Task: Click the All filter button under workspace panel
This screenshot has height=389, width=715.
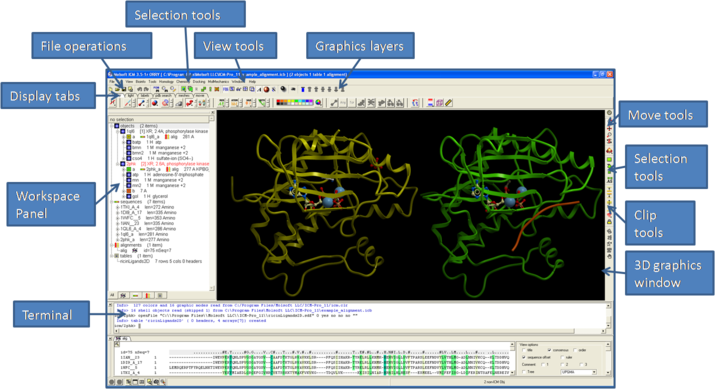Action: pyautogui.click(x=112, y=295)
